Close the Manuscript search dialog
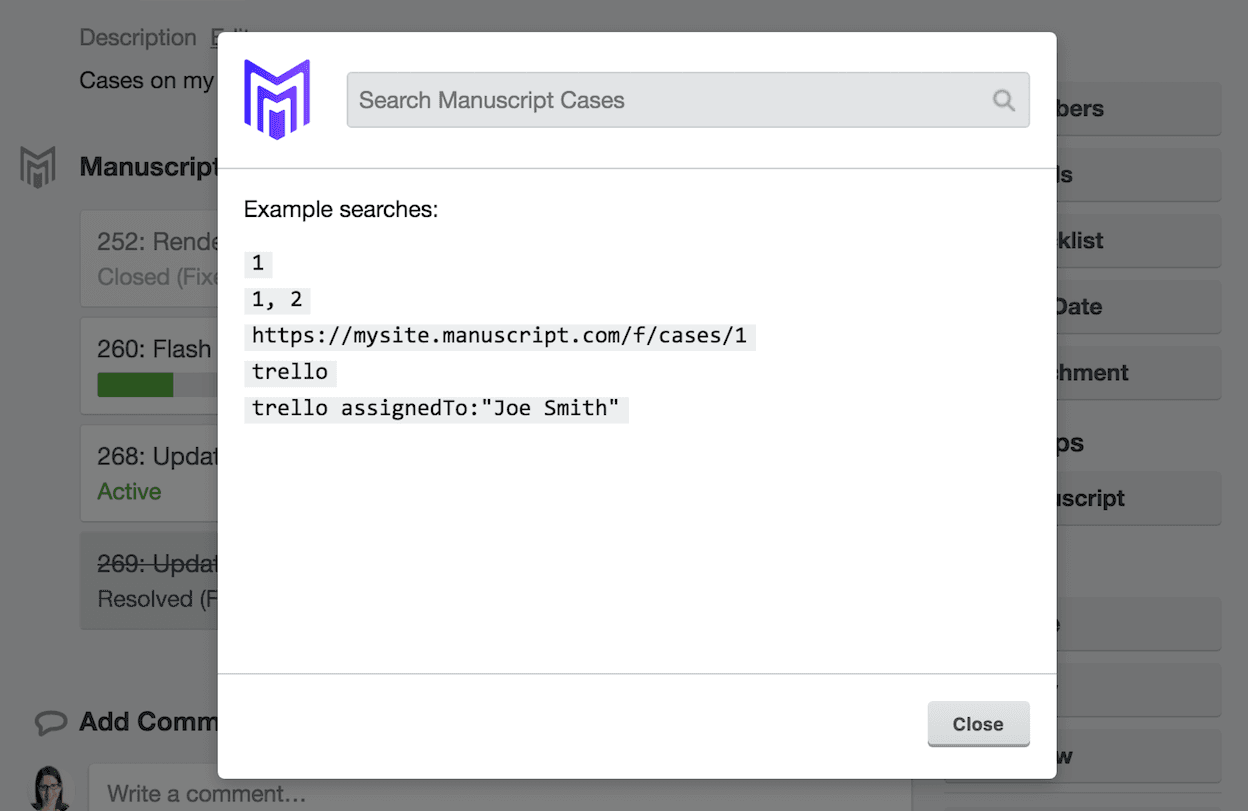Image resolution: width=1248 pixels, height=811 pixels. pyautogui.click(x=977, y=724)
